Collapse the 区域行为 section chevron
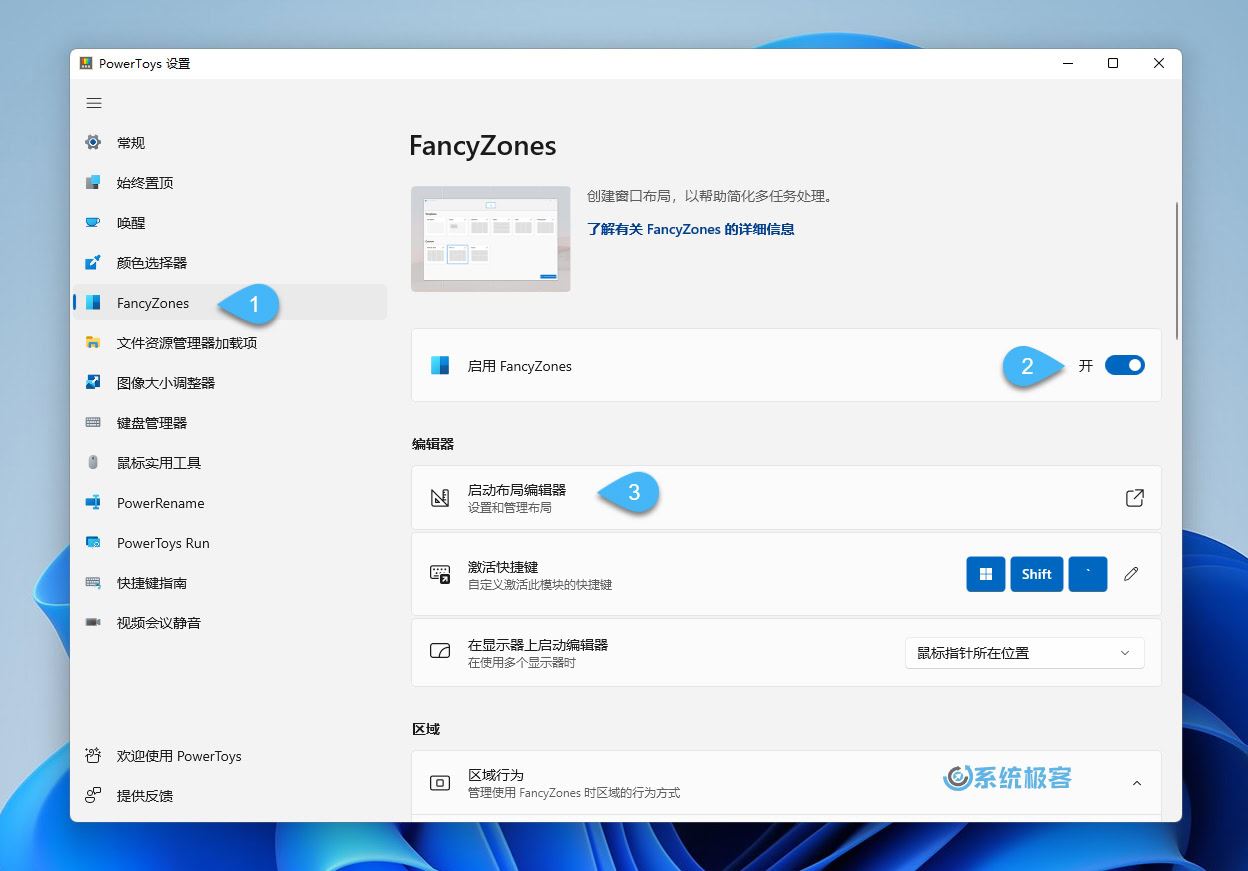This screenshot has height=871, width=1248. [x=1137, y=783]
